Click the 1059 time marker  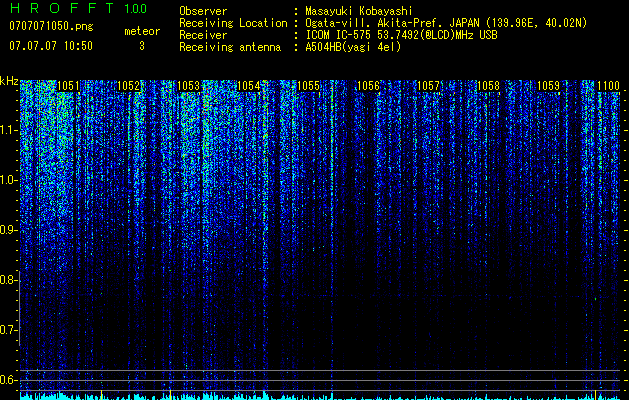tap(548, 86)
